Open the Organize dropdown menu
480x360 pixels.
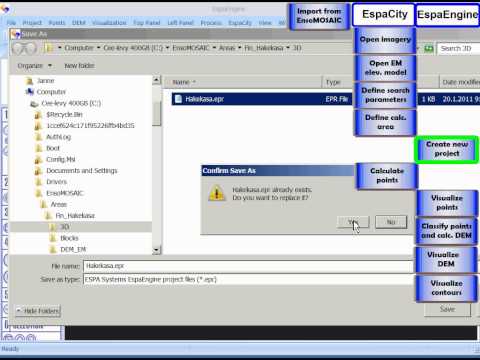tap(34, 66)
